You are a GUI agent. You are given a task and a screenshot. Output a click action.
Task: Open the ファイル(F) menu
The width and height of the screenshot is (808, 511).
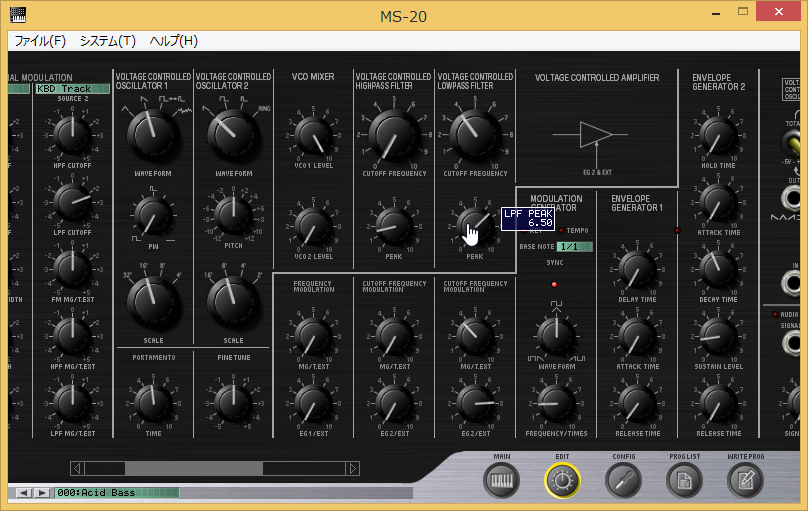[x=40, y=41]
